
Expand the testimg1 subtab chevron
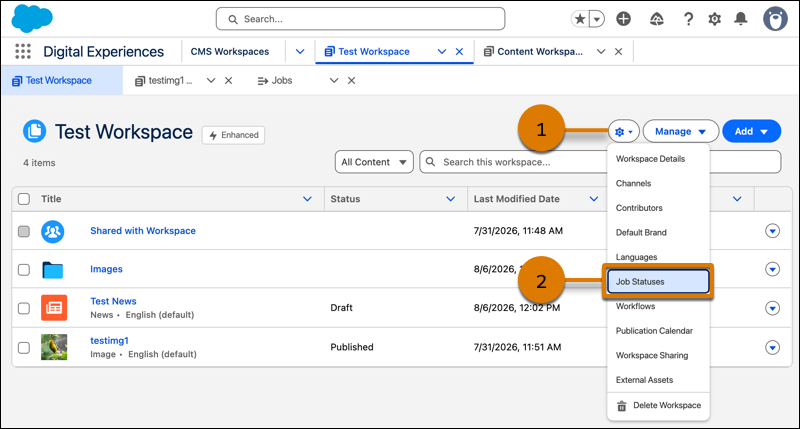click(211, 81)
